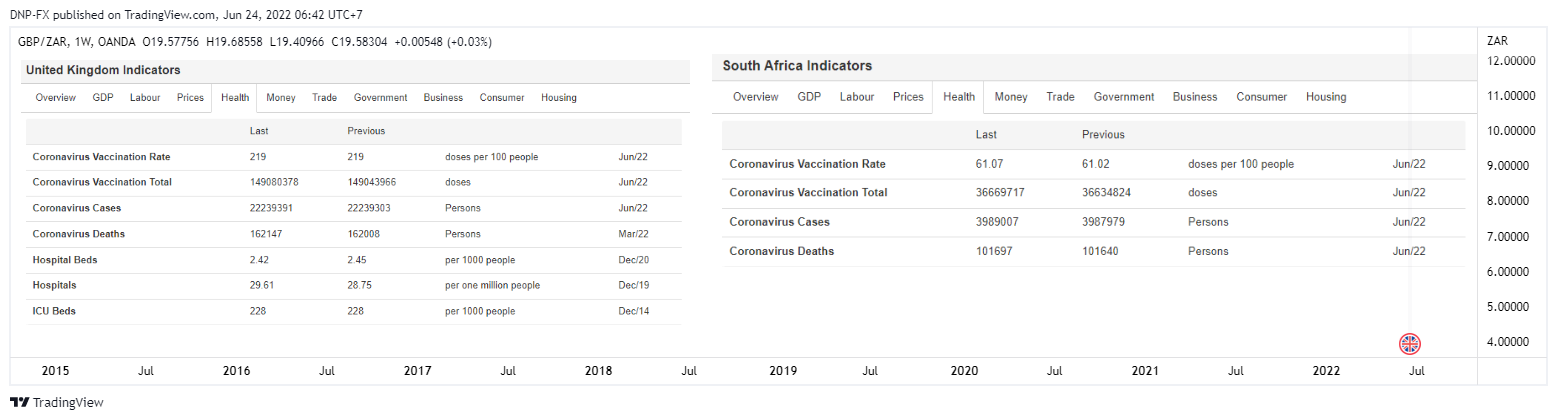Click the 2018 label on time axis

point(598,371)
